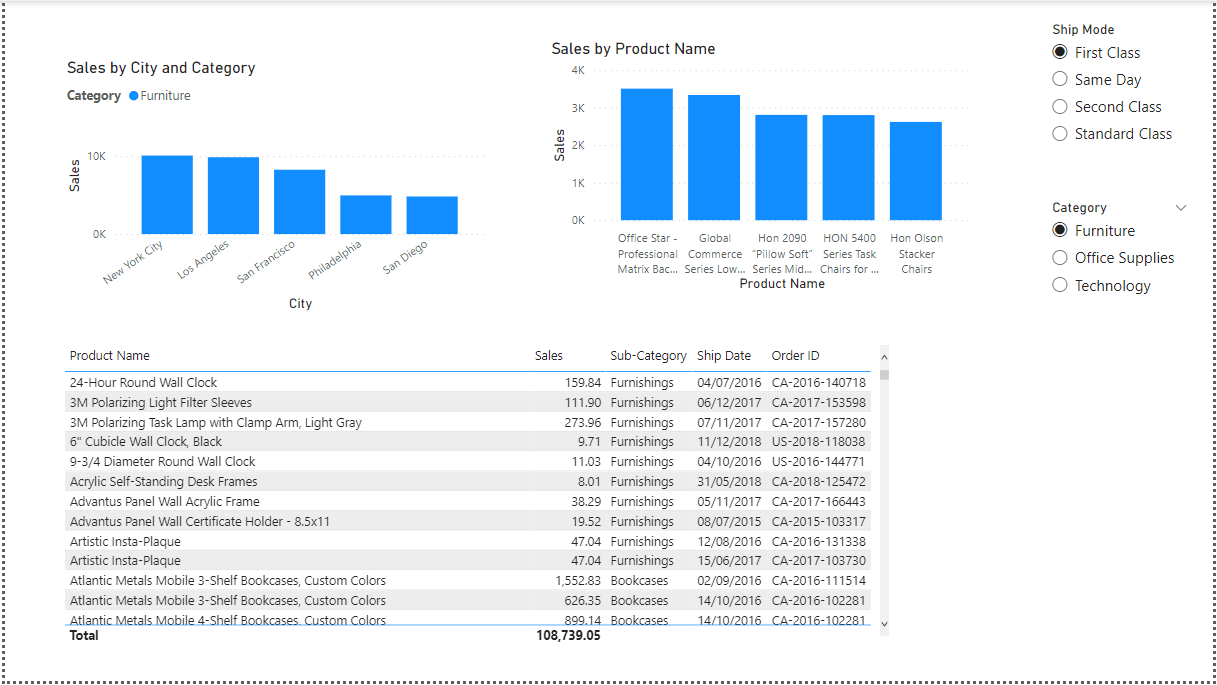1217x685 pixels.
Task: Click the Hon 2090 Pillow Soft bar
Action: click(781, 168)
